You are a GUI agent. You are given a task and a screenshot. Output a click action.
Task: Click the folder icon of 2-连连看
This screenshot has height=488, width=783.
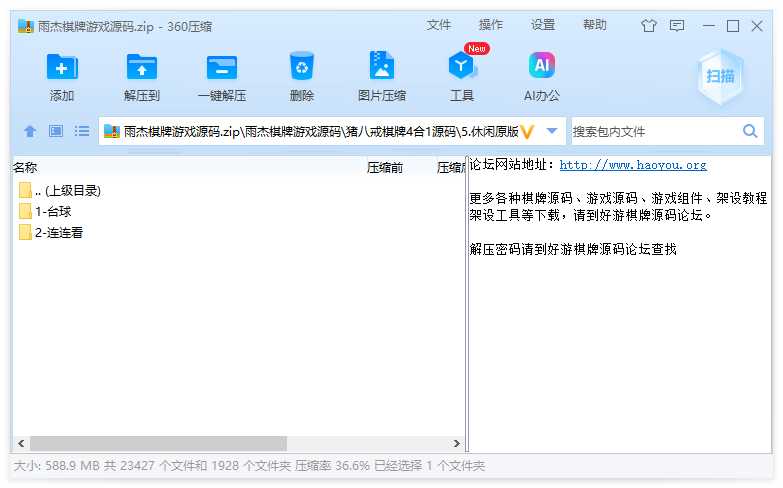[x=25, y=232]
